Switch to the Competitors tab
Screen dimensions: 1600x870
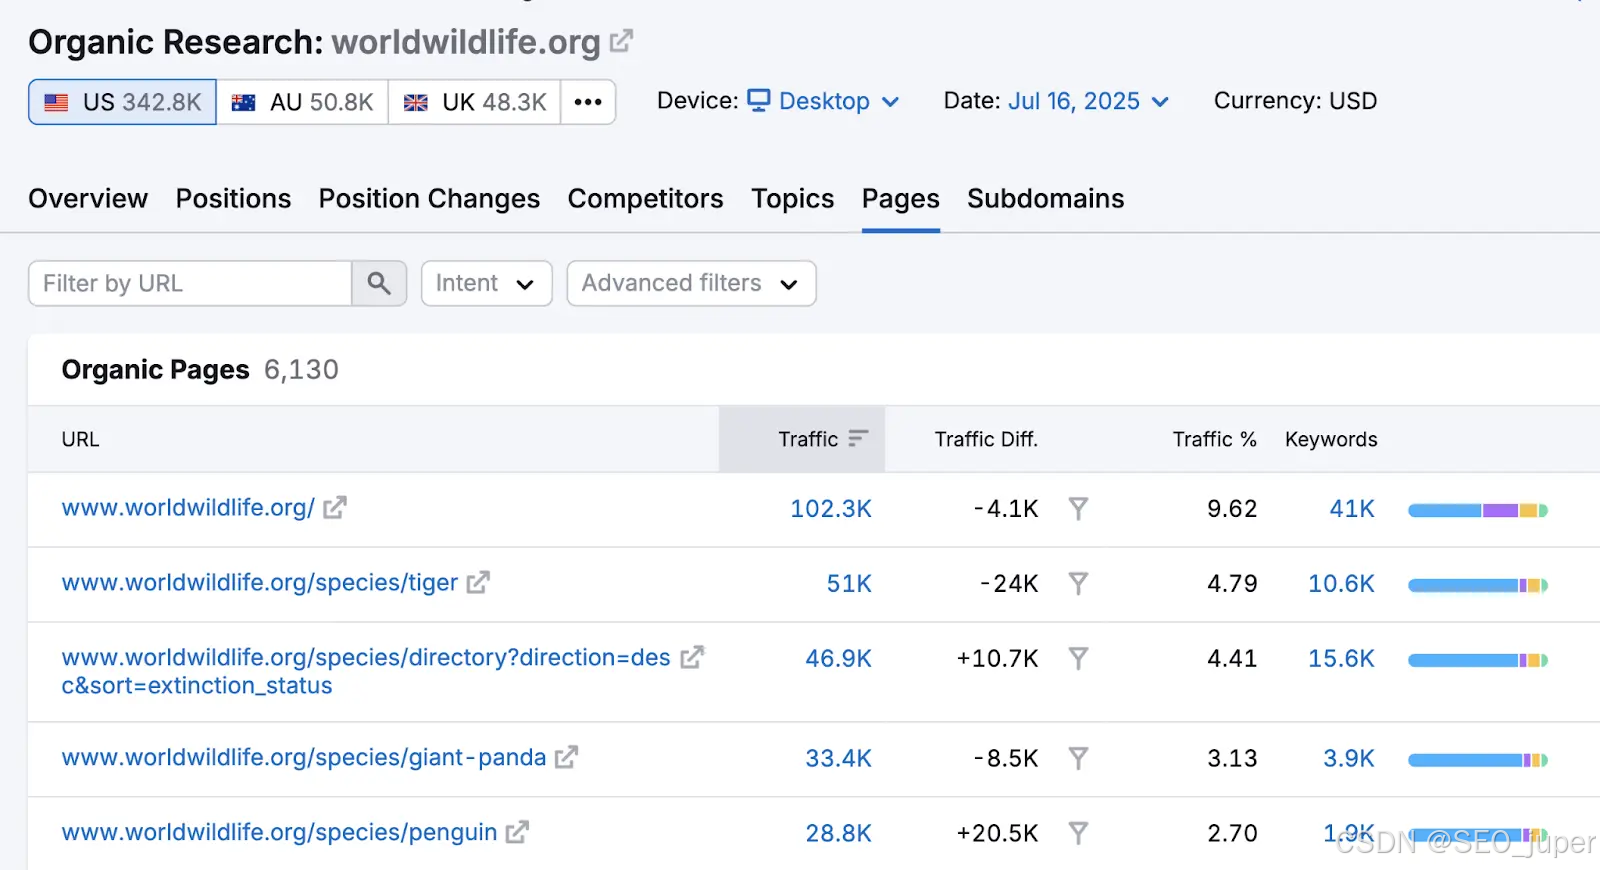(x=645, y=198)
